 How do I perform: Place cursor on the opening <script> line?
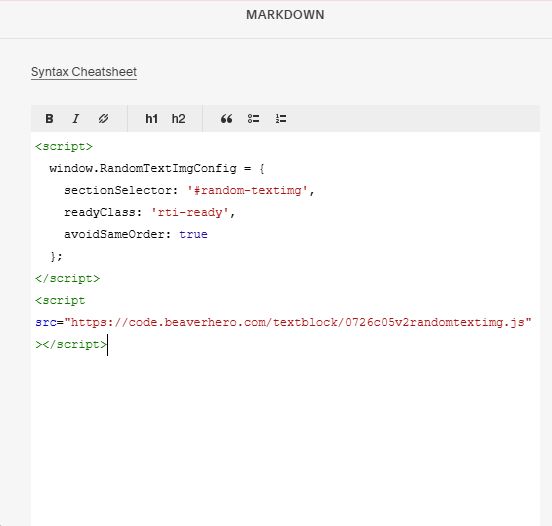(x=64, y=146)
